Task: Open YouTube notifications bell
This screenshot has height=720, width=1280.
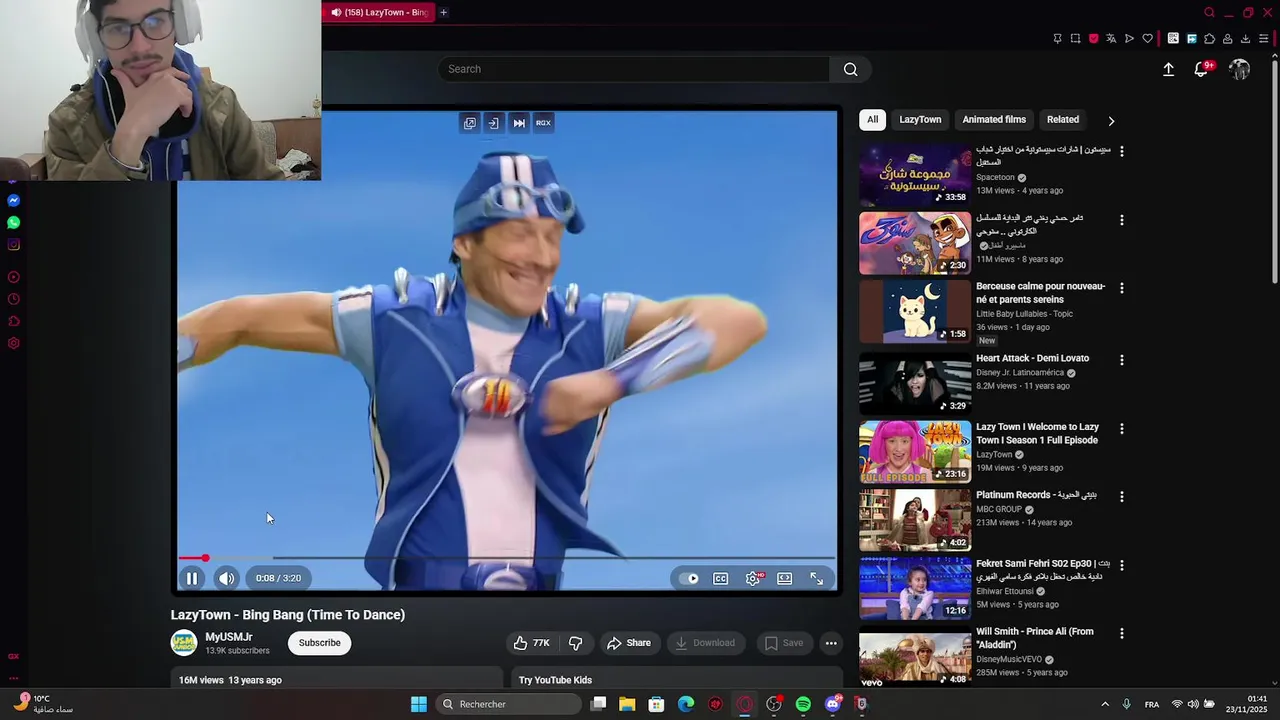Action: click(1201, 69)
